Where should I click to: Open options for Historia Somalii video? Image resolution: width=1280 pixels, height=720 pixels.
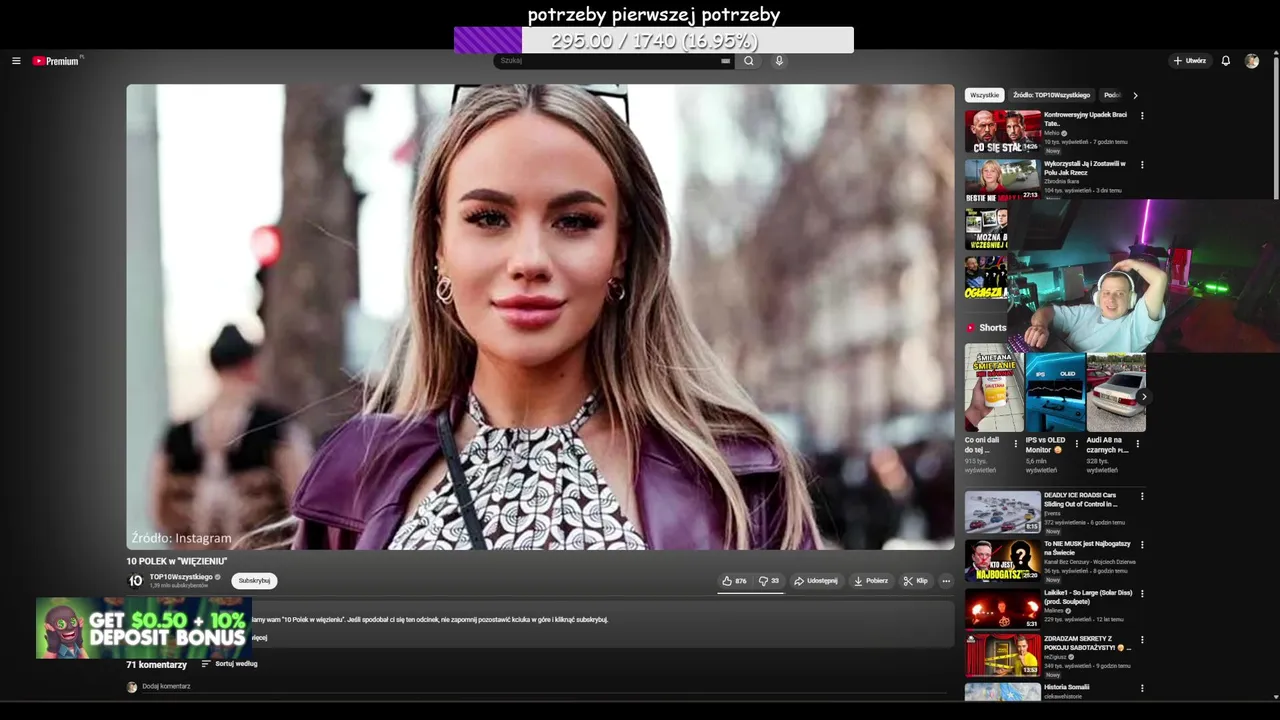pyautogui.click(x=1142, y=689)
